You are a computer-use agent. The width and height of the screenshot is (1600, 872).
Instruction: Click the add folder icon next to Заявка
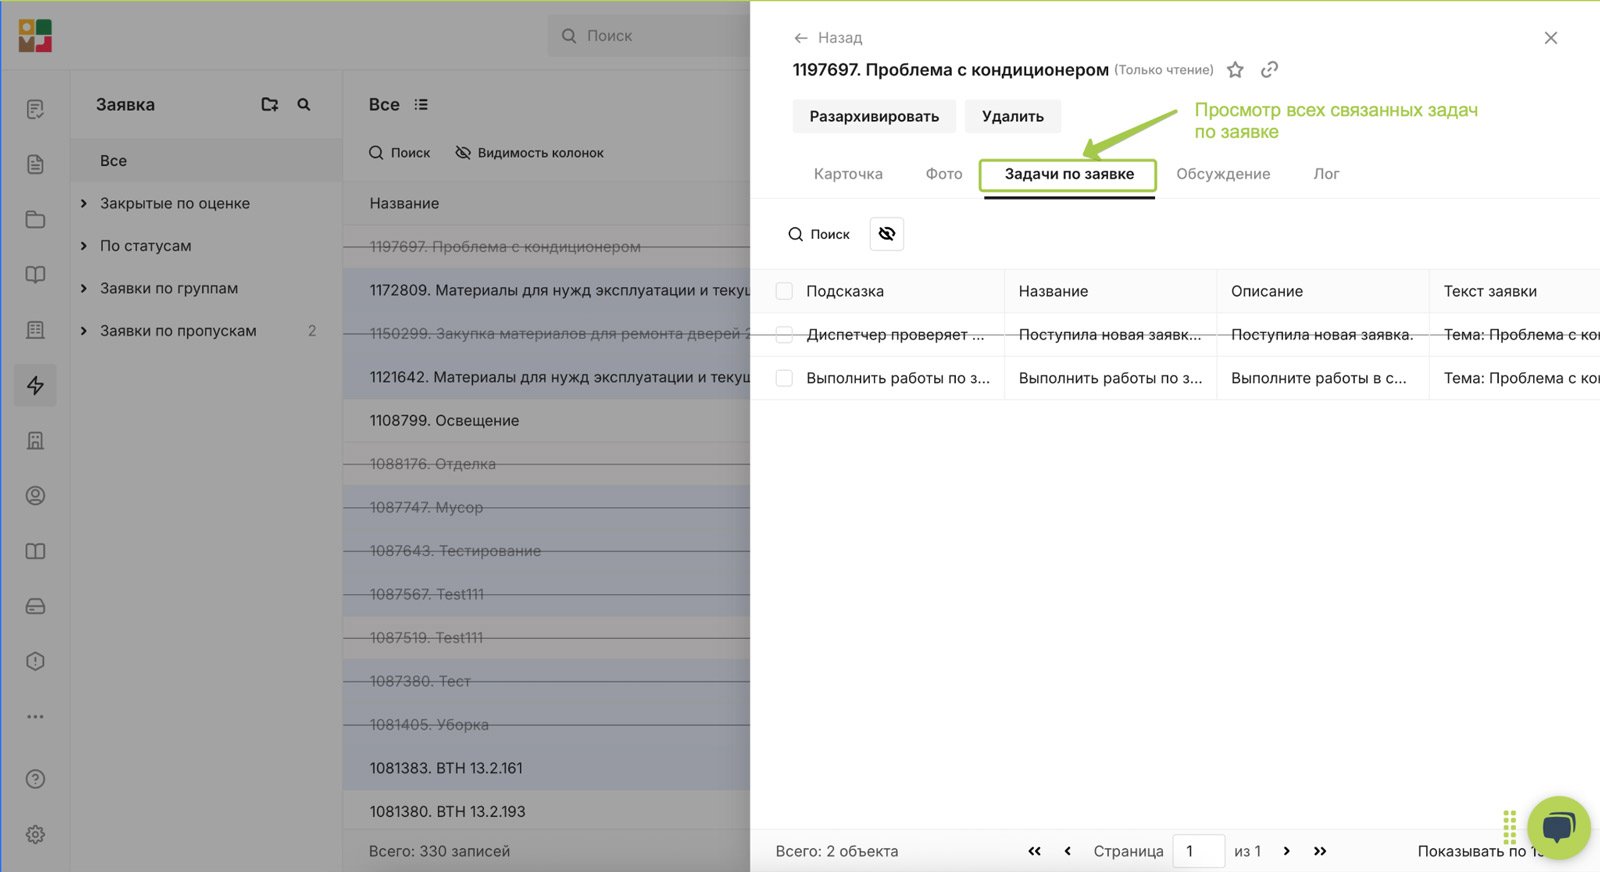(x=269, y=104)
